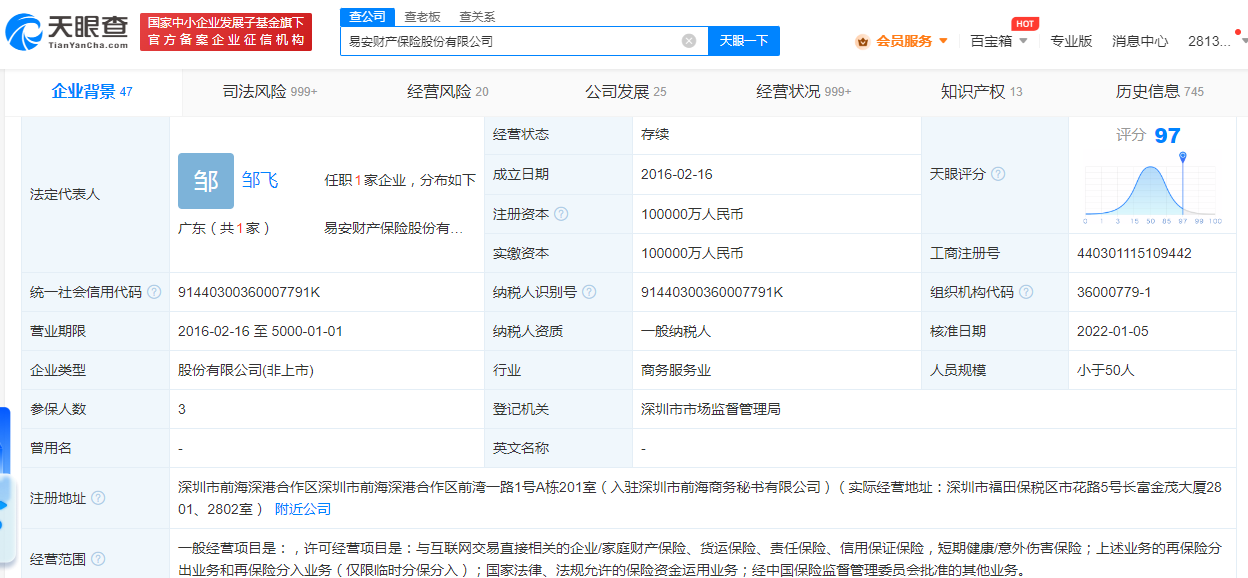Click the credit code 91440300360007791K under 统一社会信用代码
The height and width of the screenshot is (578, 1248).
(x=249, y=292)
